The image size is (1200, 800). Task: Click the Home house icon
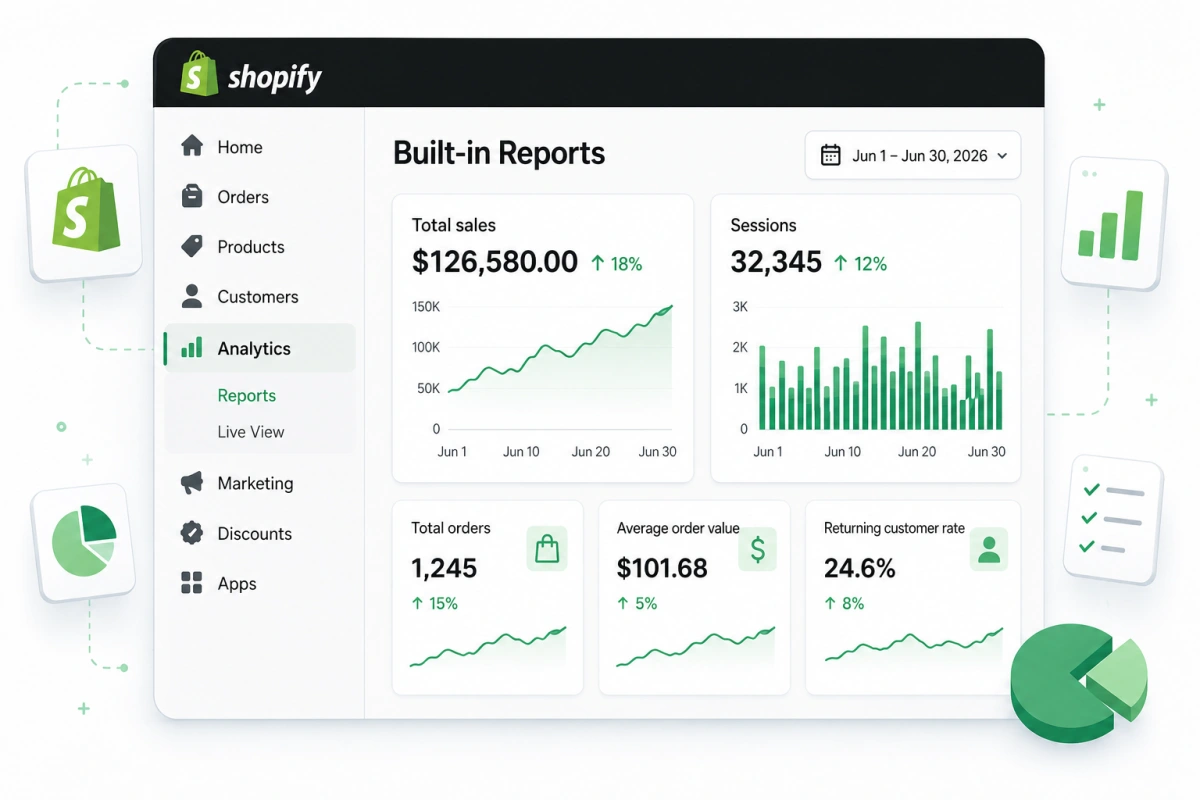click(192, 146)
